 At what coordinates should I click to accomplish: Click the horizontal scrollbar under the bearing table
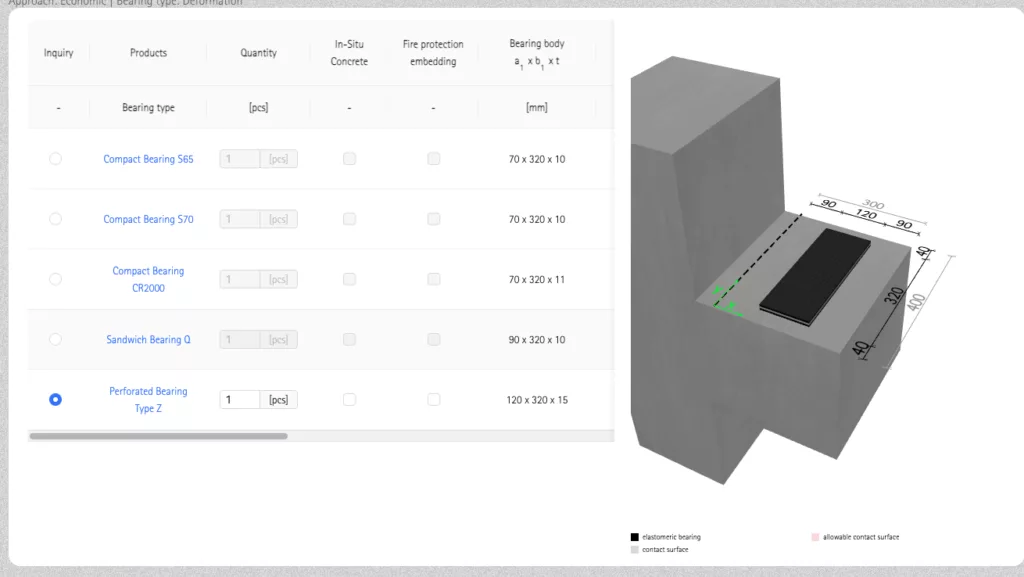158,436
